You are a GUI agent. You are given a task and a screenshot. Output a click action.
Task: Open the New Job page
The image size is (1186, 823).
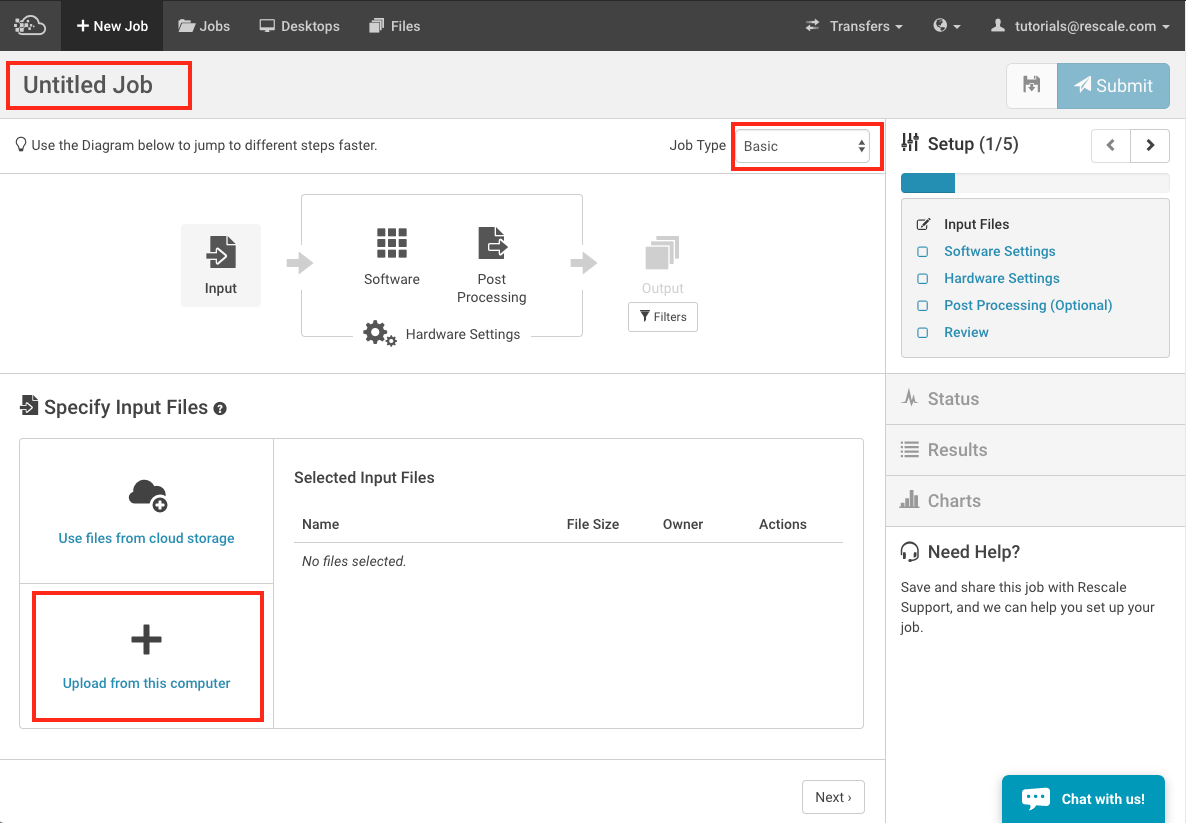tap(112, 26)
